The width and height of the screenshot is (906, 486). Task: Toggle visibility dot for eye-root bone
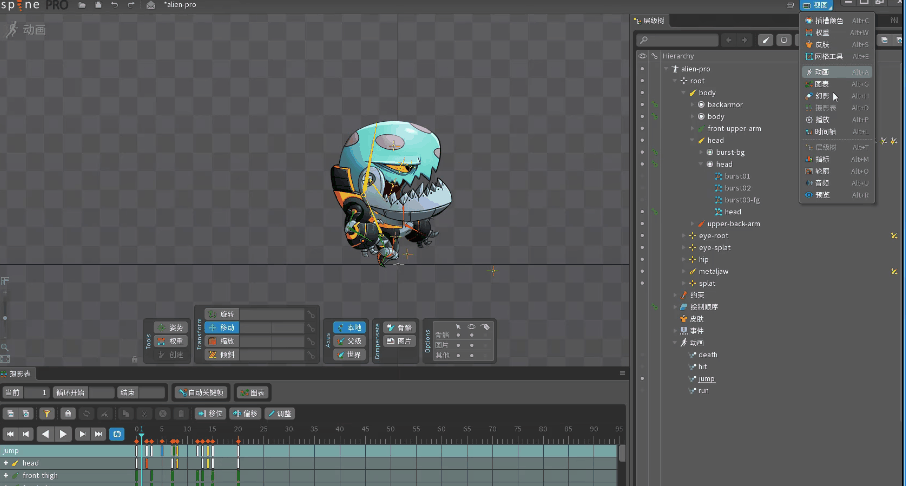point(642,236)
